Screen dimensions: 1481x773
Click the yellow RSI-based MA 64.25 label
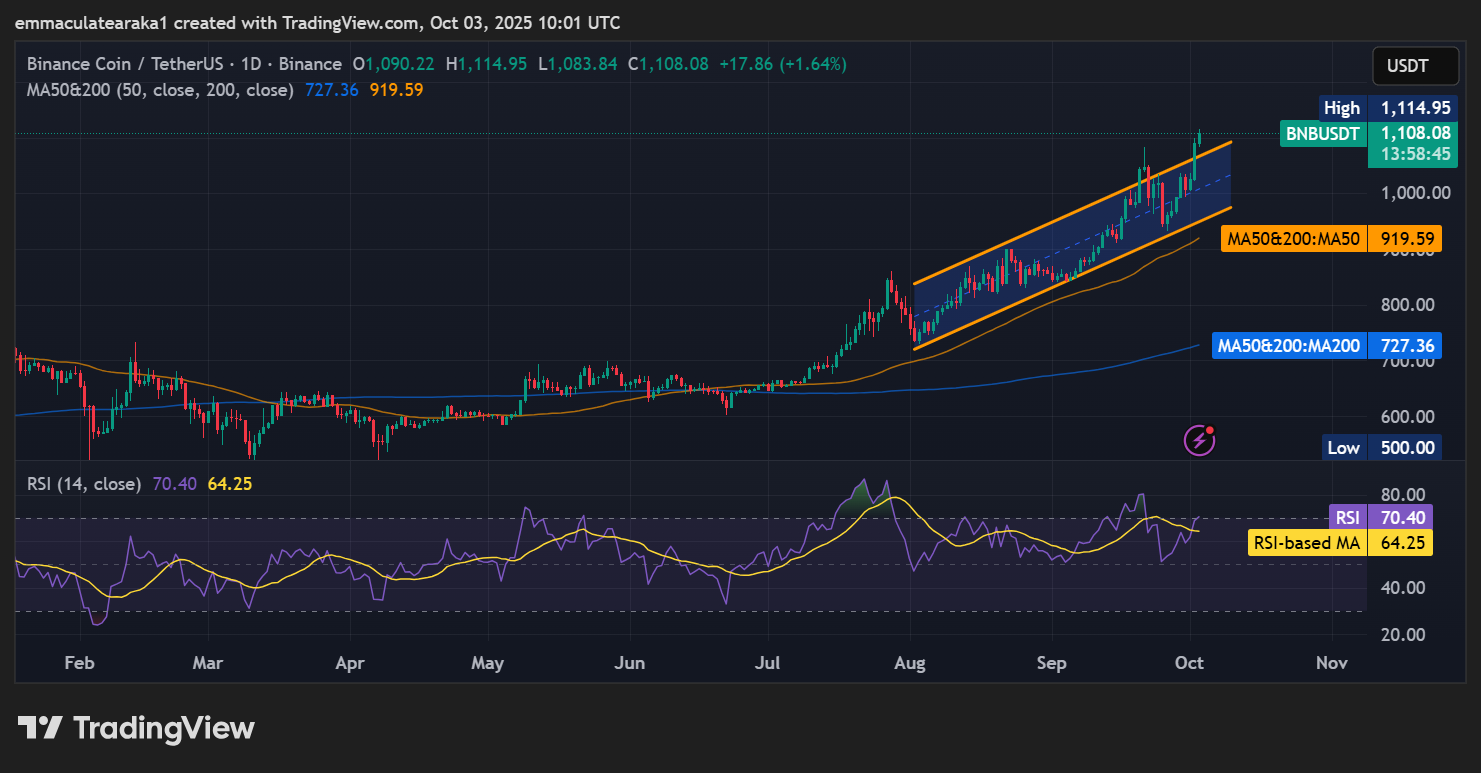click(x=1341, y=543)
